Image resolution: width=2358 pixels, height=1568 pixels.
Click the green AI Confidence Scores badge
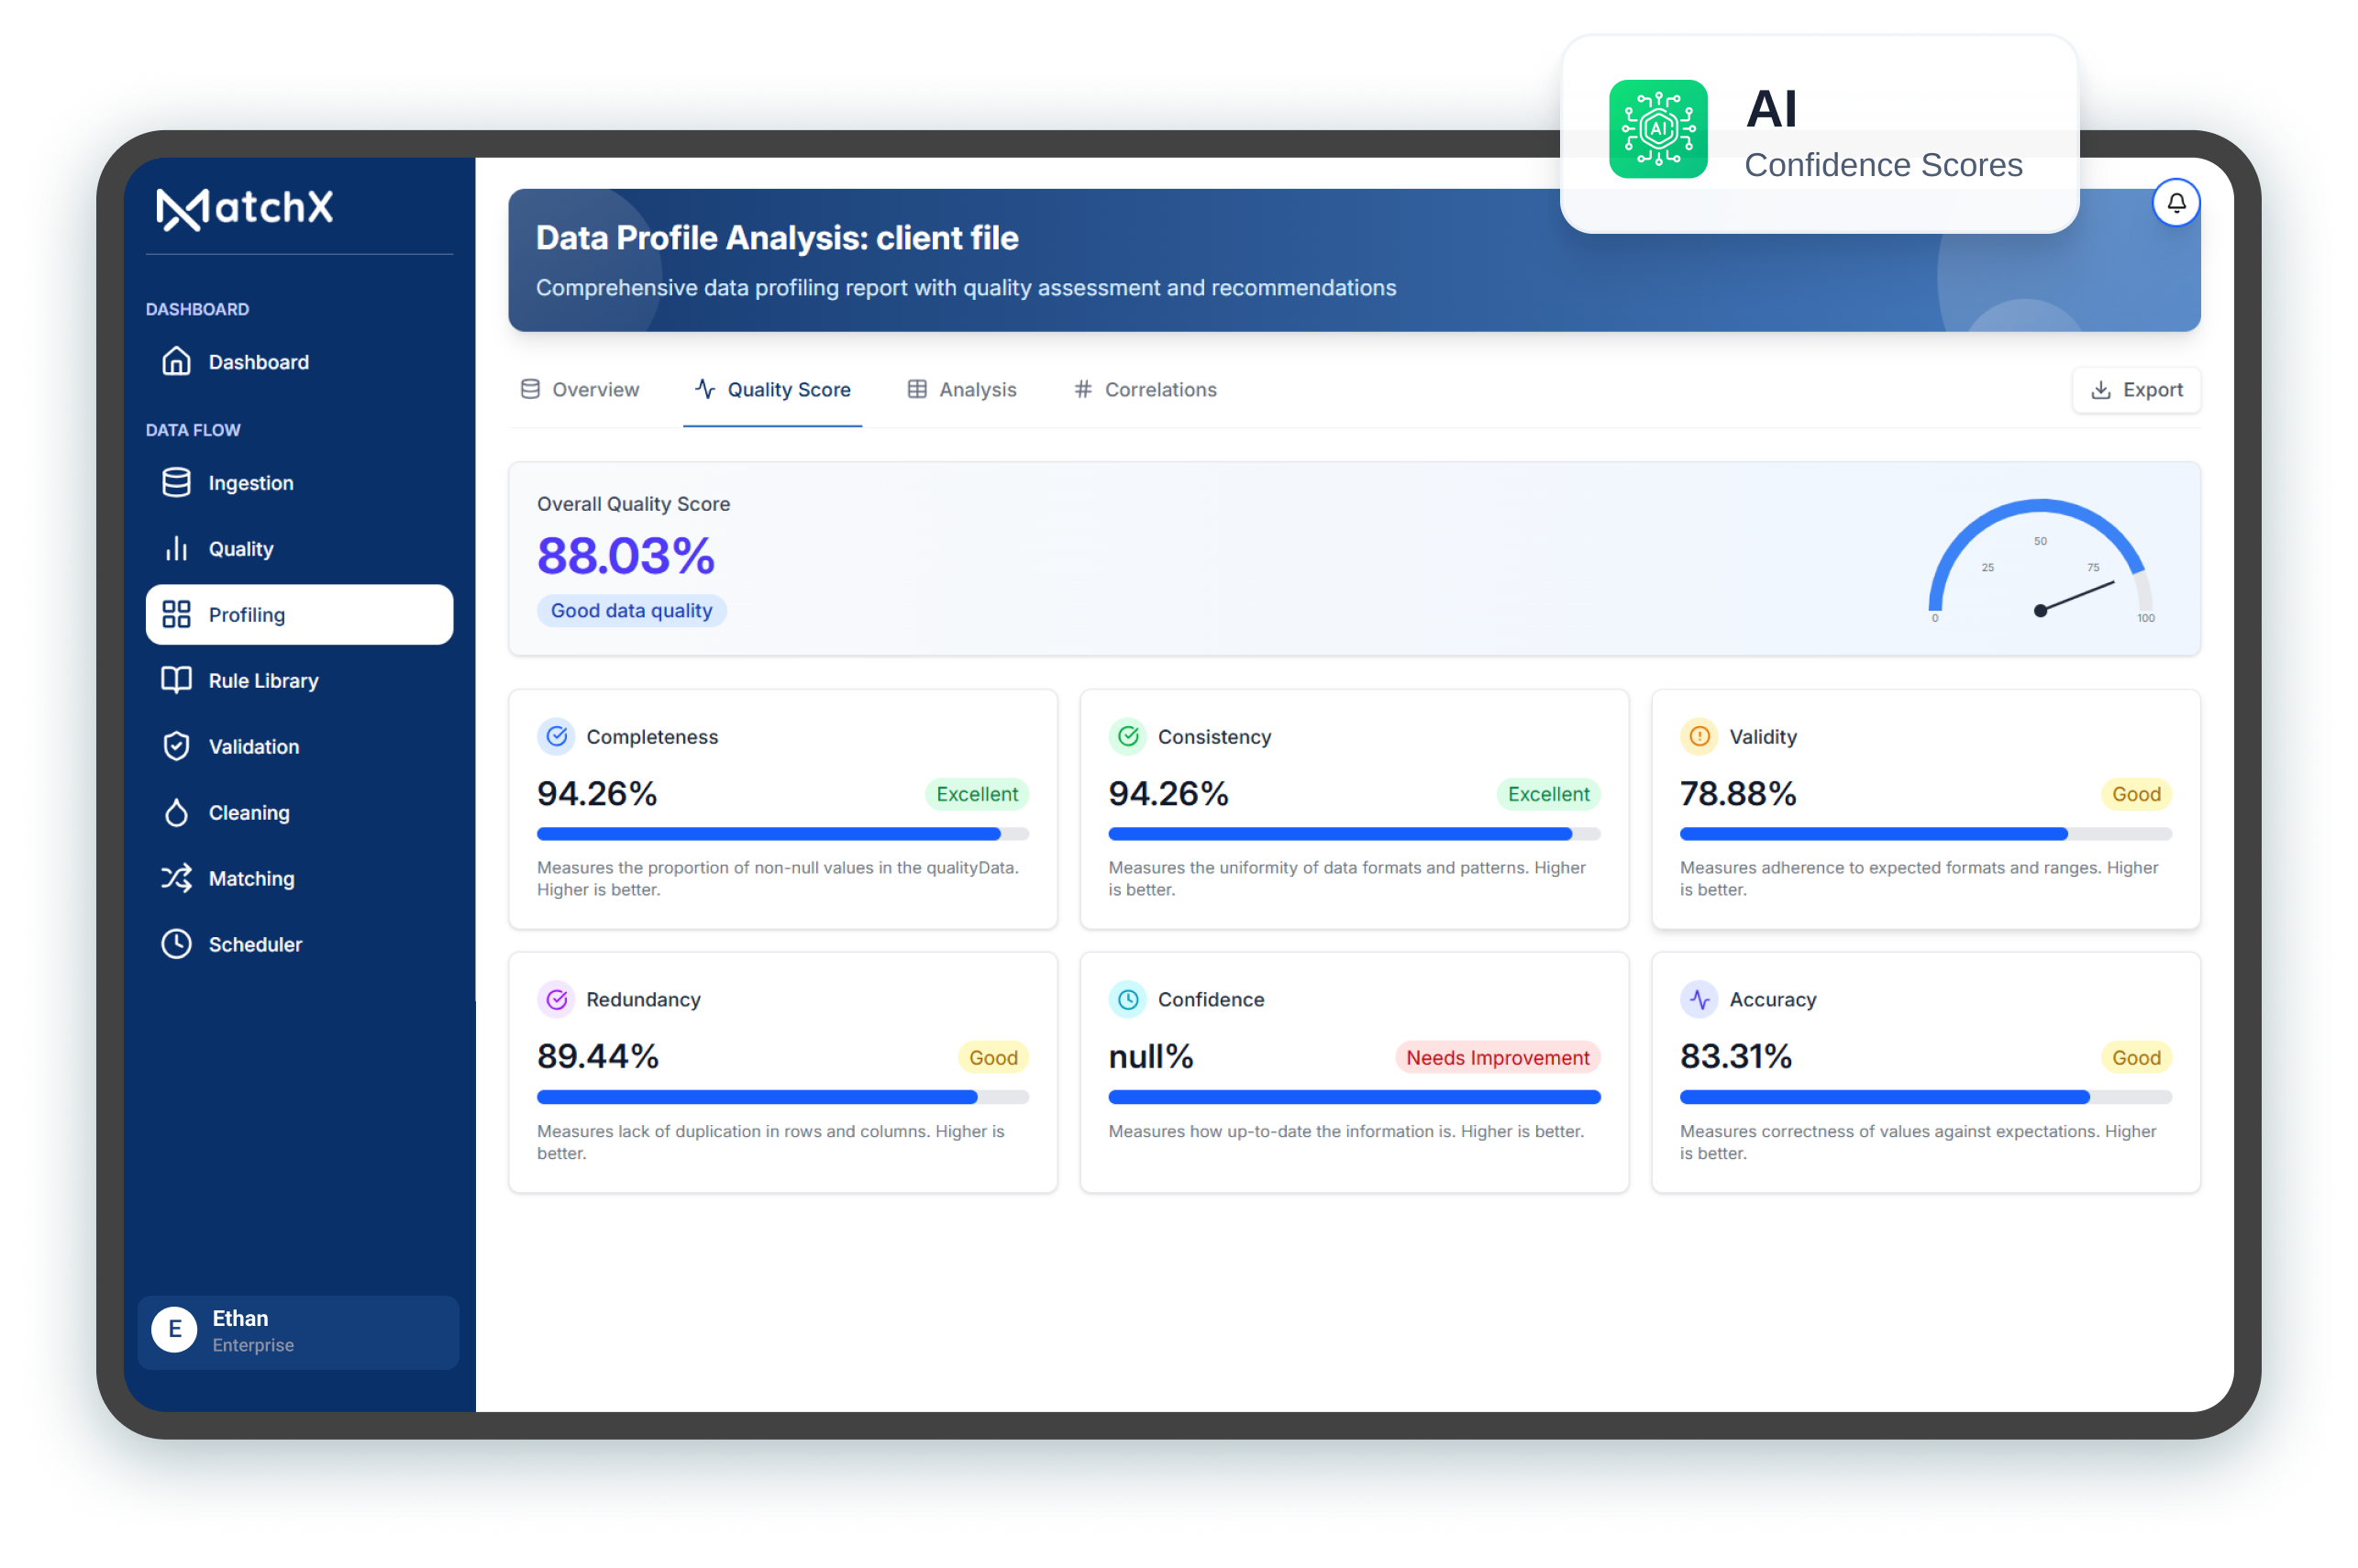(1658, 129)
